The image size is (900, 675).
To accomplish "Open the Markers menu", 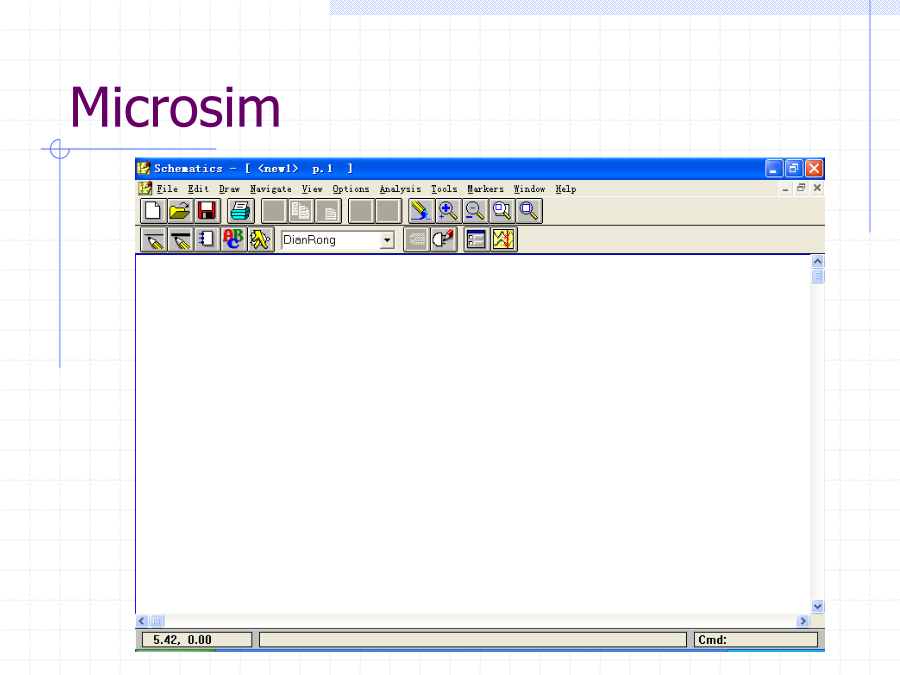I will click(485, 189).
